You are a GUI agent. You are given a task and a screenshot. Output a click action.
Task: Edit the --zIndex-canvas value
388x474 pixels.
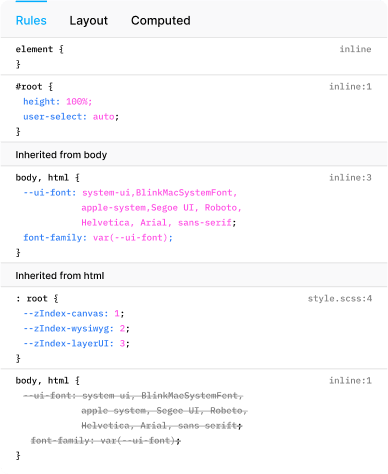[117, 314]
